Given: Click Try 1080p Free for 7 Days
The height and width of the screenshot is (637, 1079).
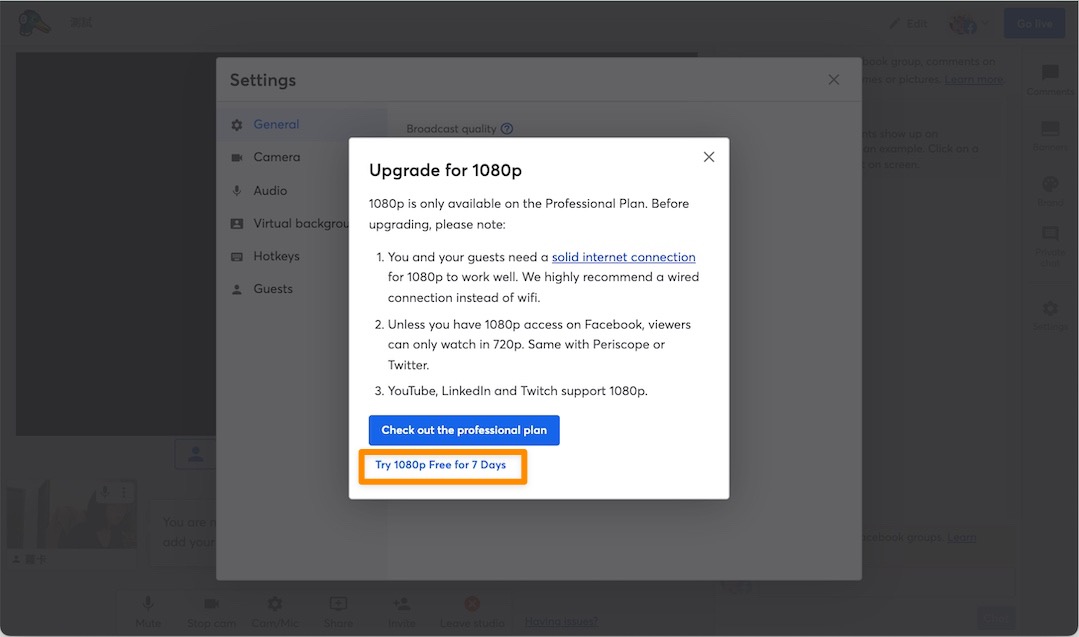Looking at the screenshot, I should [x=440, y=465].
